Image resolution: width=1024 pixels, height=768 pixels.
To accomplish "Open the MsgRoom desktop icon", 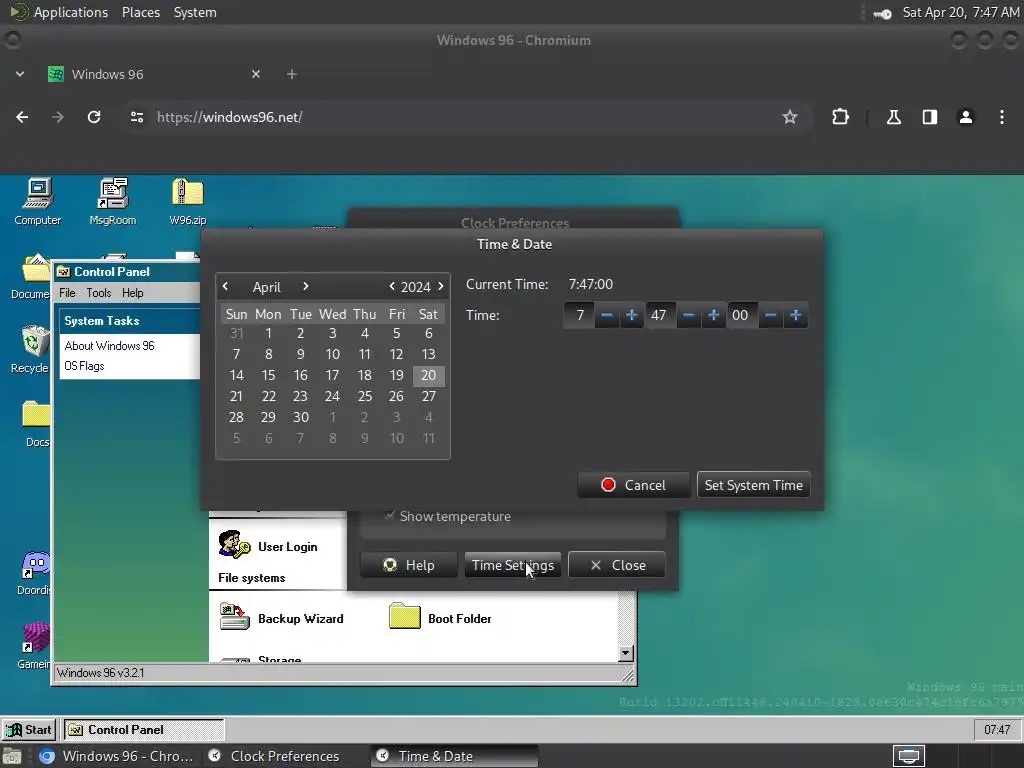I will coord(112,201).
